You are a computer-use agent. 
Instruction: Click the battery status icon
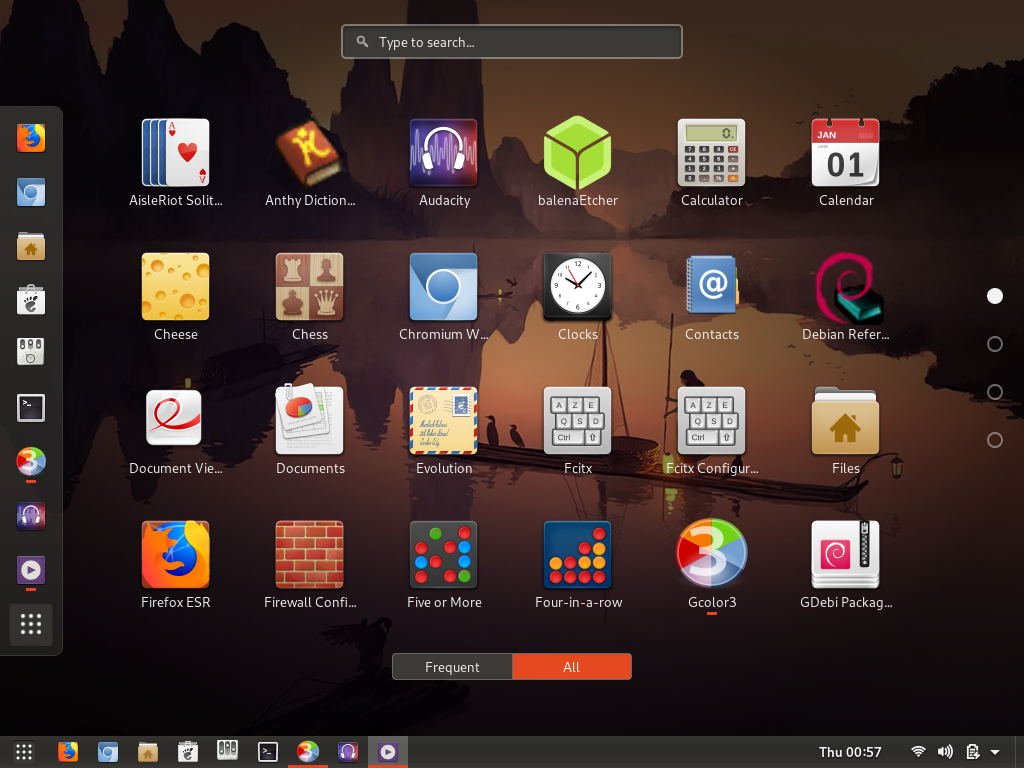pyautogui.click(x=972, y=752)
